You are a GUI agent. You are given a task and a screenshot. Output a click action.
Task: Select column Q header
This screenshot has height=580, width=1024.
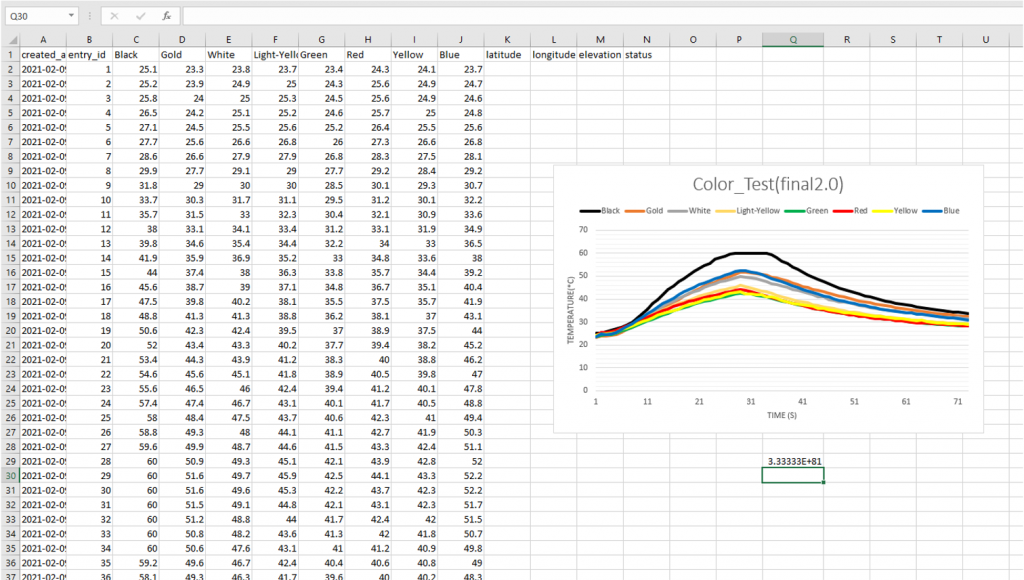click(x=793, y=40)
